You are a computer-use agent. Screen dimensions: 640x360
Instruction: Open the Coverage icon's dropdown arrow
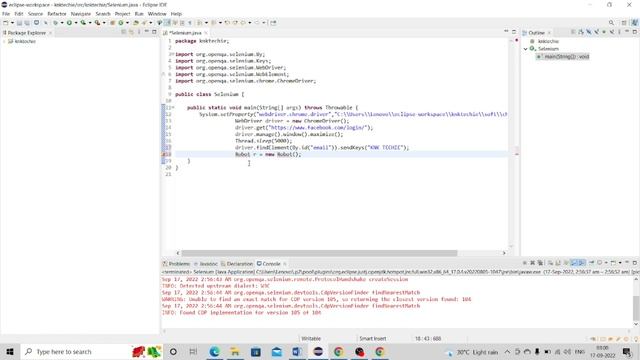pos(90,23)
